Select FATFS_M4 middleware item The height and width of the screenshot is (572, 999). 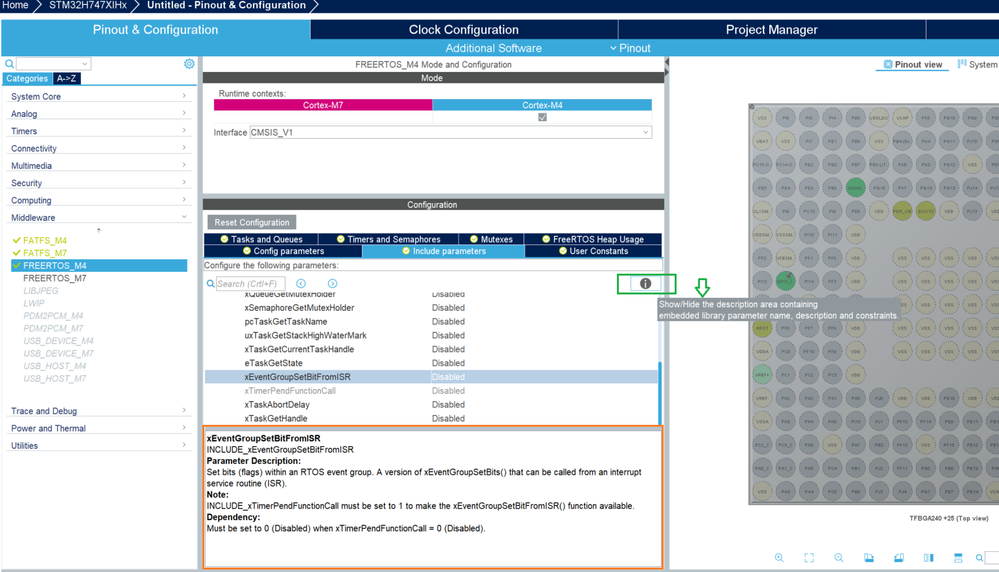coord(45,240)
